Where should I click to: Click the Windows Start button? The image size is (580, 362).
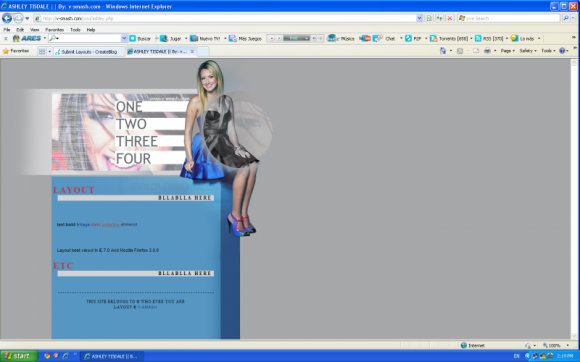[x=19, y=356]
